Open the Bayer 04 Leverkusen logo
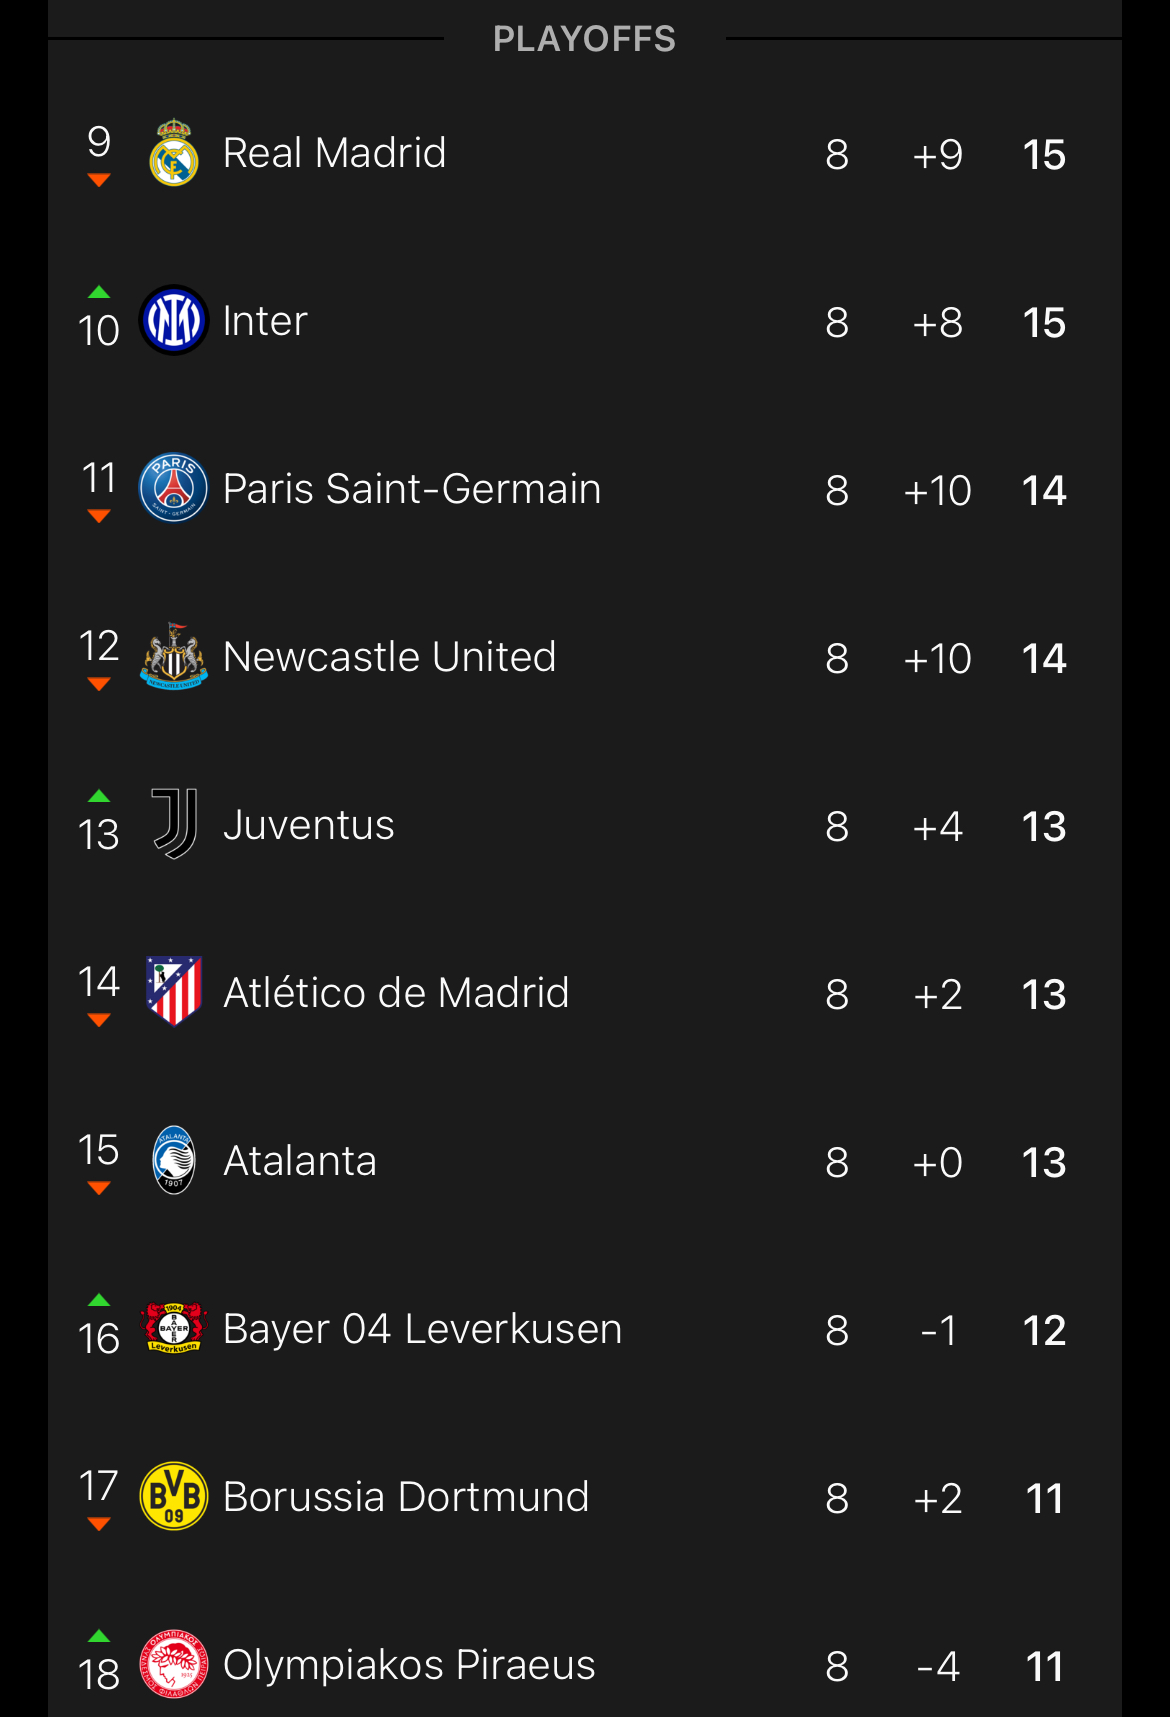This screenshot has width=1170, height=1717. pyautogui.click(x=174, y=1328)
